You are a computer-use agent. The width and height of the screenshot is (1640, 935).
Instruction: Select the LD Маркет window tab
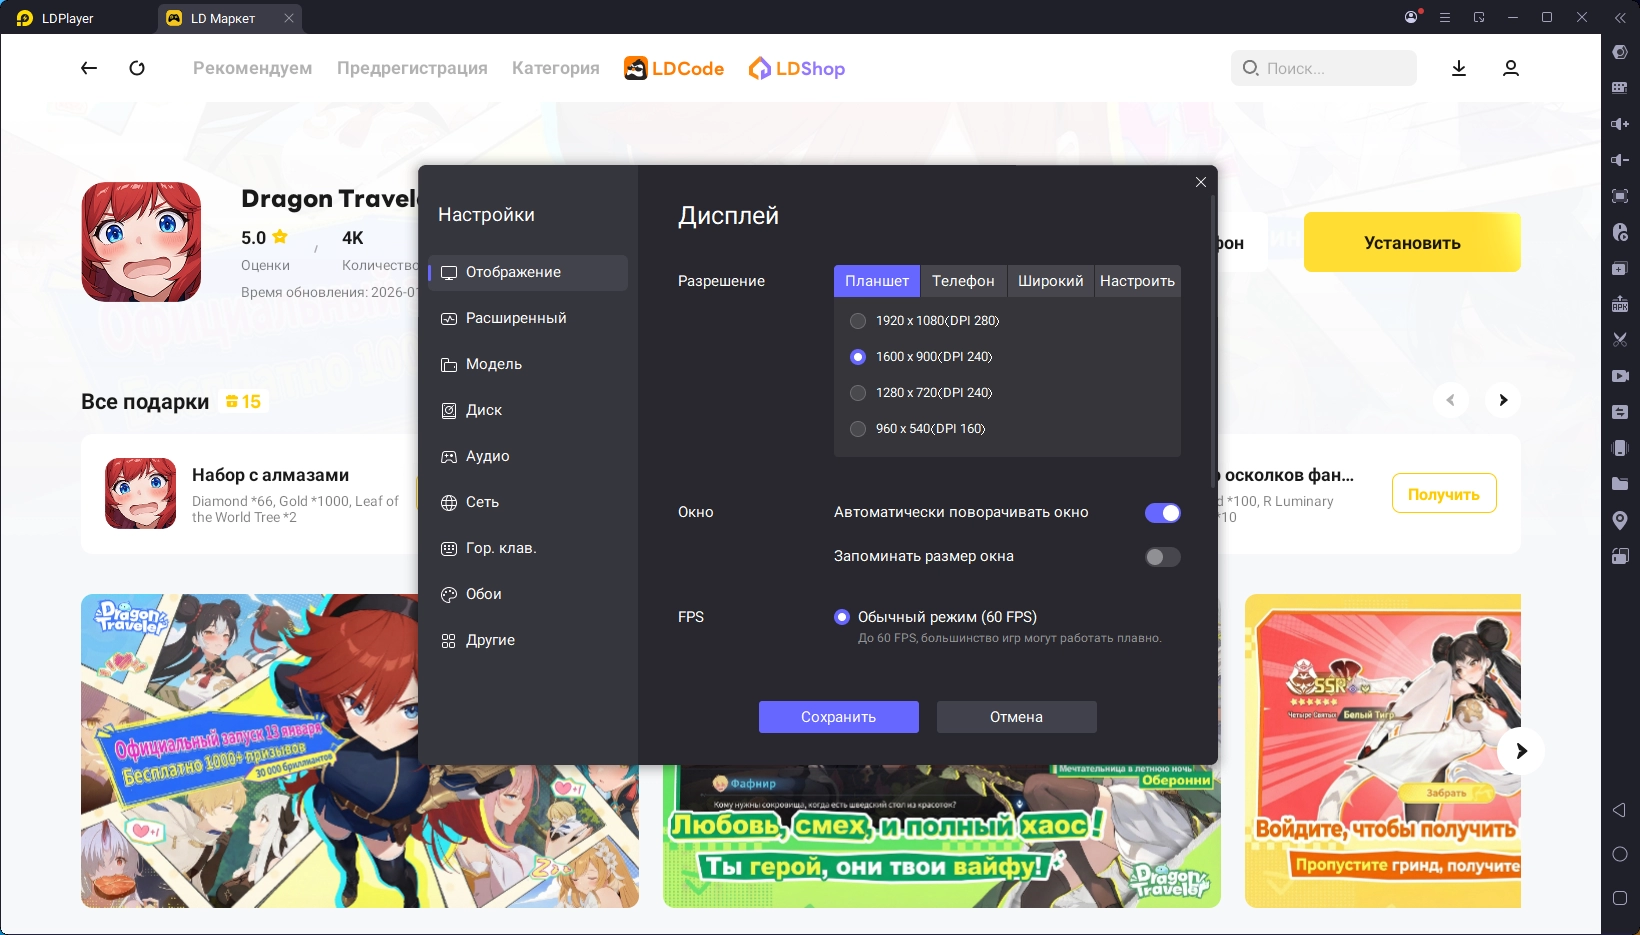[x=229, y=18]
